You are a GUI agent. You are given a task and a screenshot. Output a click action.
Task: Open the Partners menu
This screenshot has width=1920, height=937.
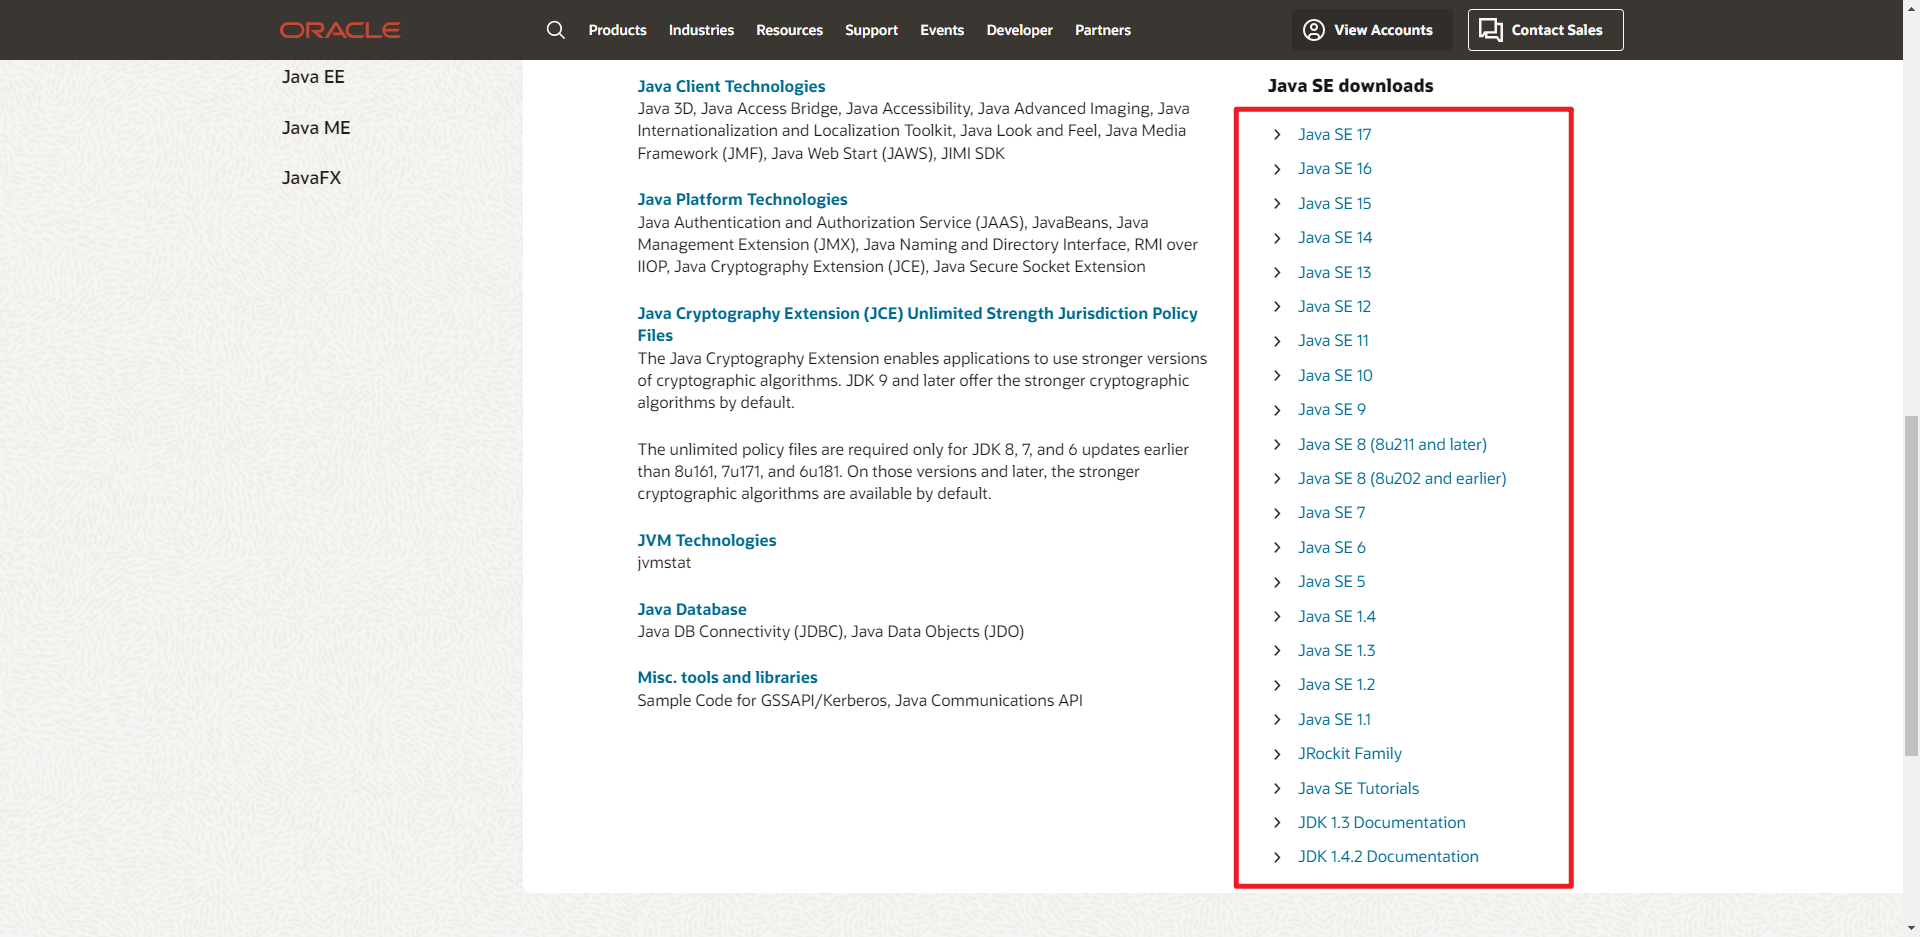pos(1103,30)
